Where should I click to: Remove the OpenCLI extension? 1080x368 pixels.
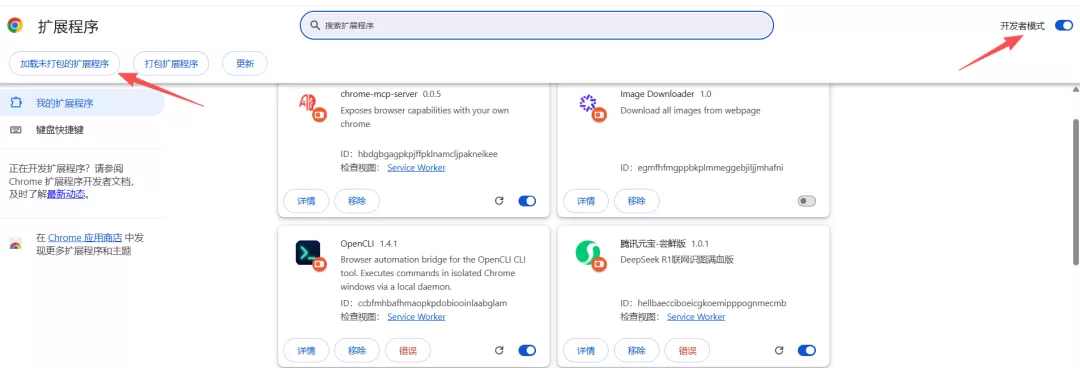(357, 350)
